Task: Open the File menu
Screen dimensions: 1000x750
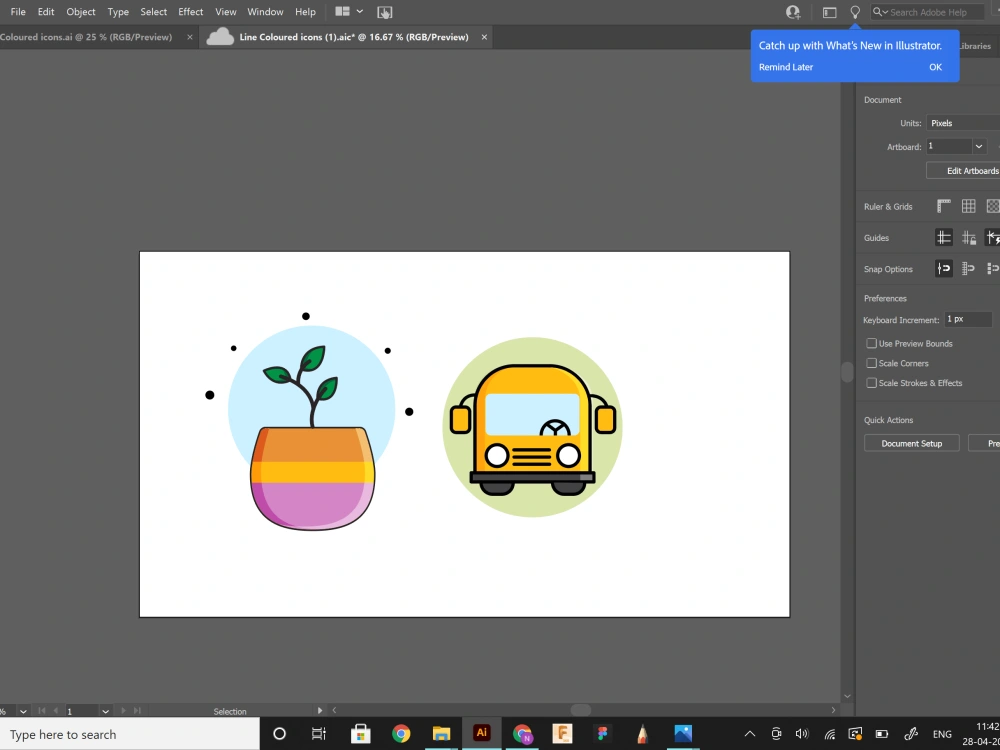Action: point(18,11)
